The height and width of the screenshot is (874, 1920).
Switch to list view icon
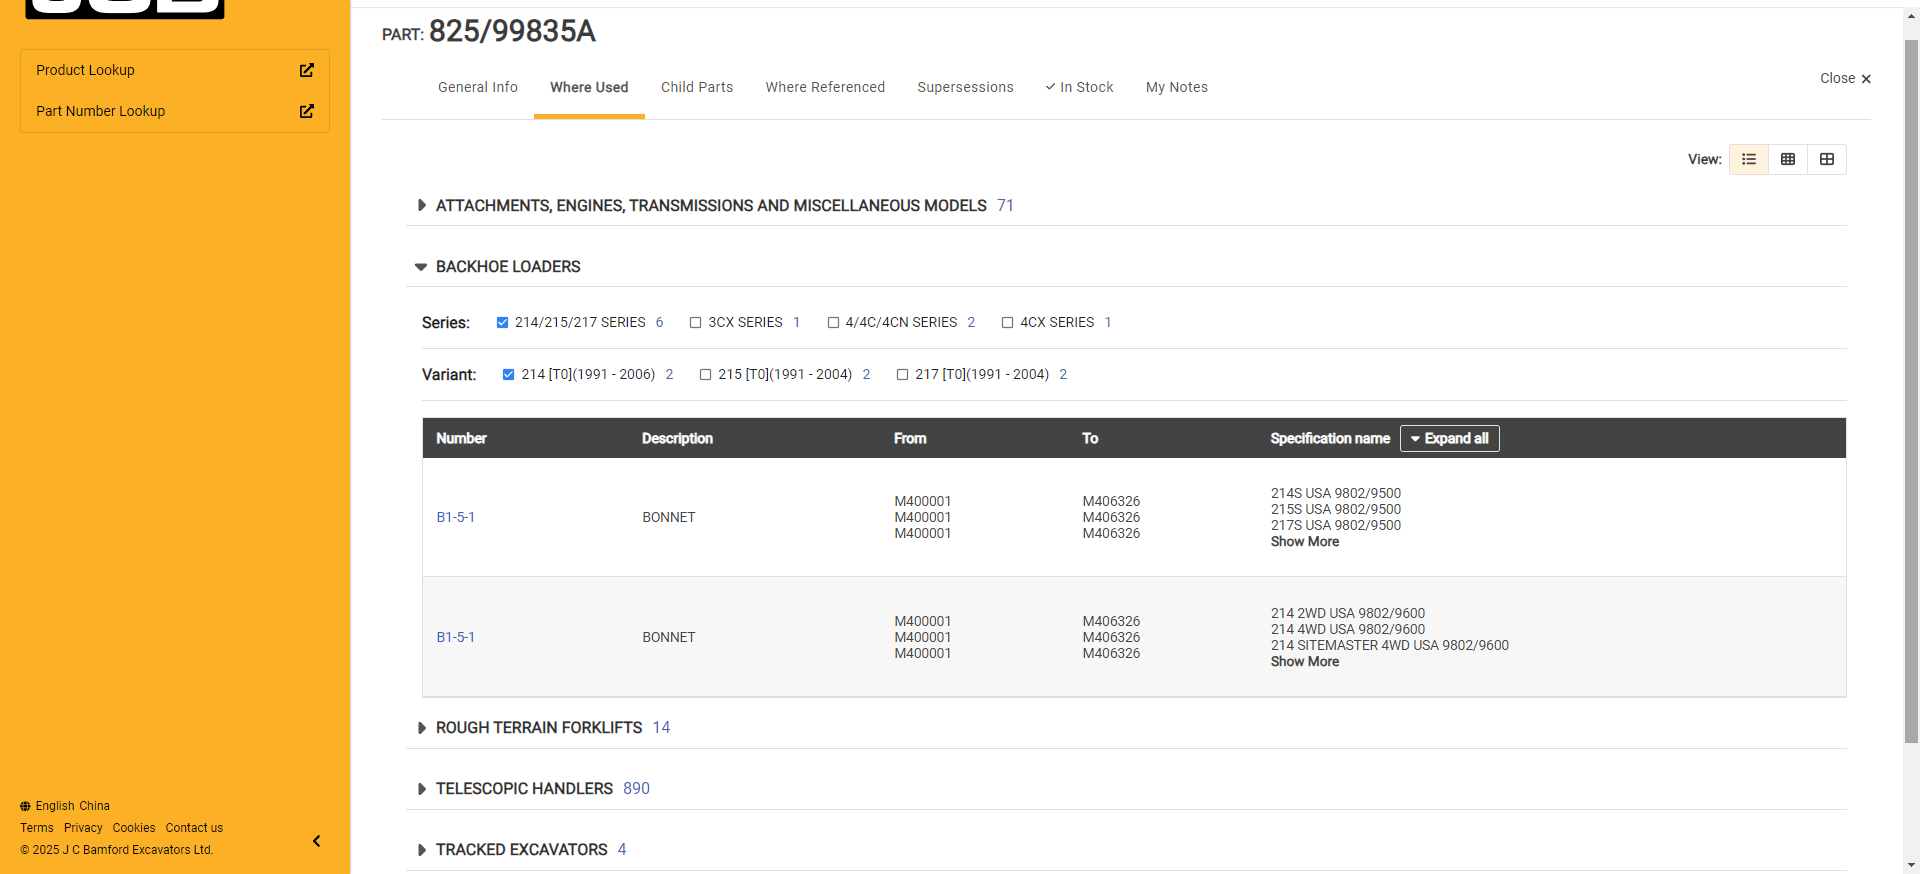pos(1749,159)
